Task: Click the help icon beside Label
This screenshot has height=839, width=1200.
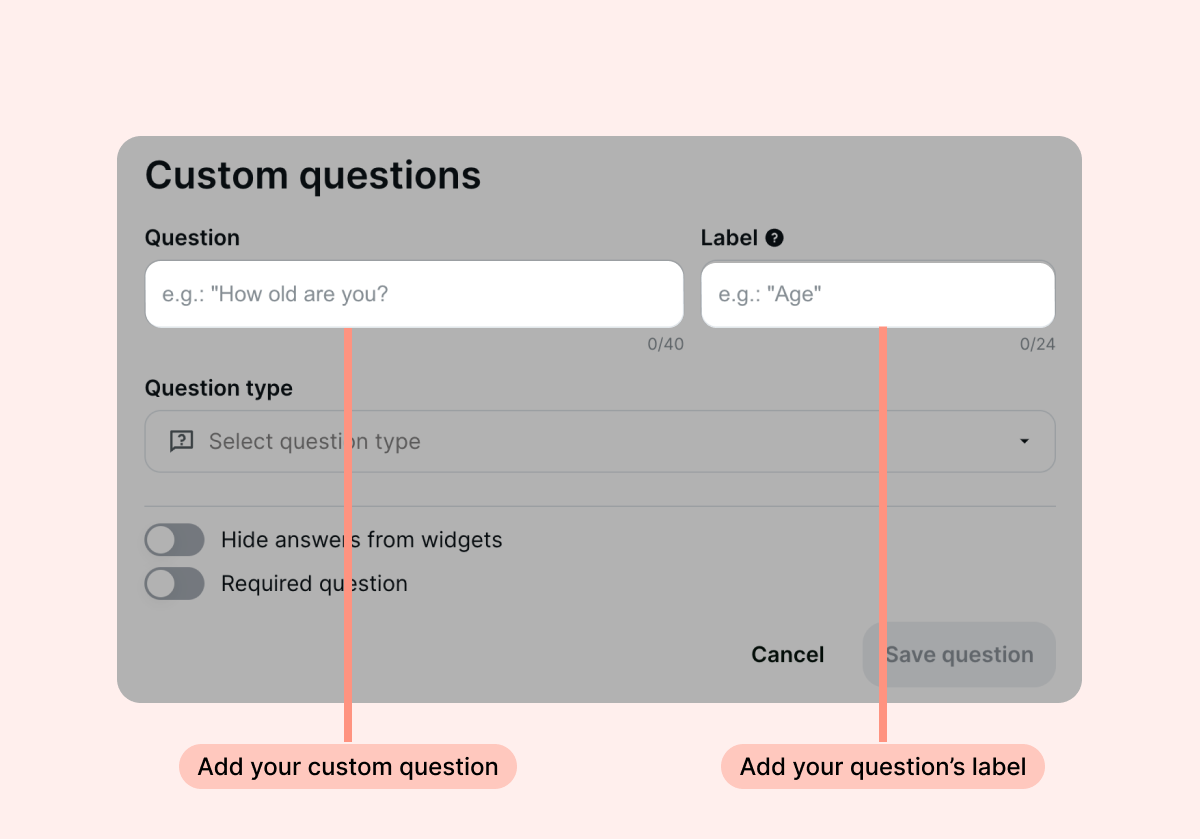Action: point(775,237)
